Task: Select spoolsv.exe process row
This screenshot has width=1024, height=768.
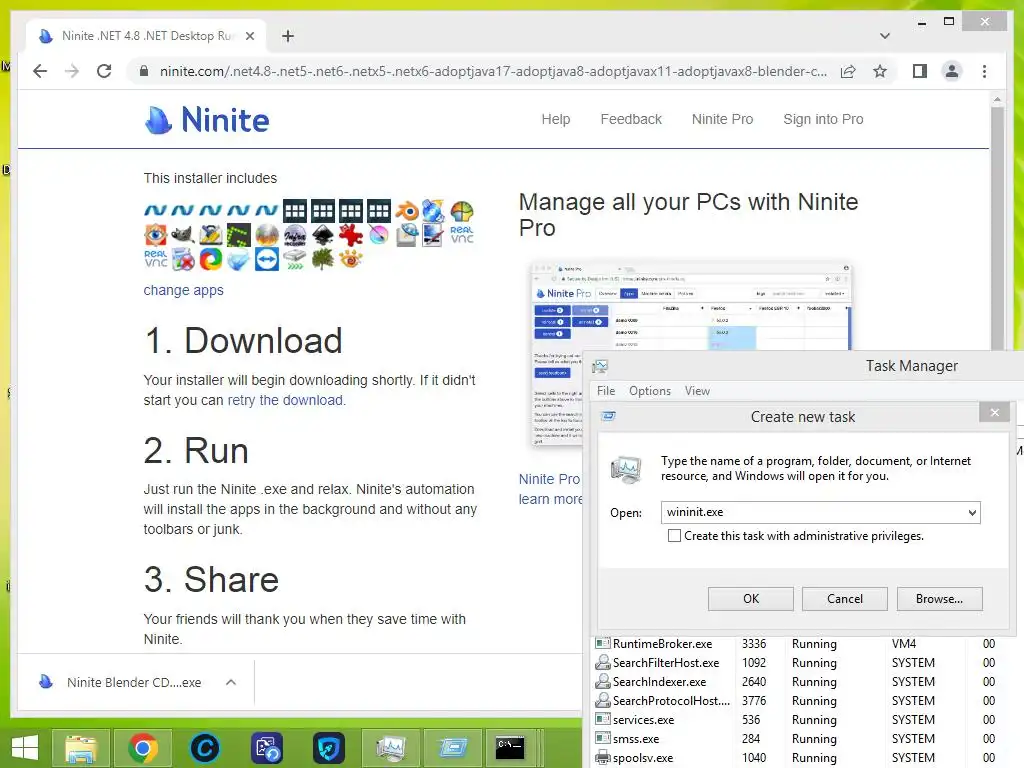Action: [805, 758]
